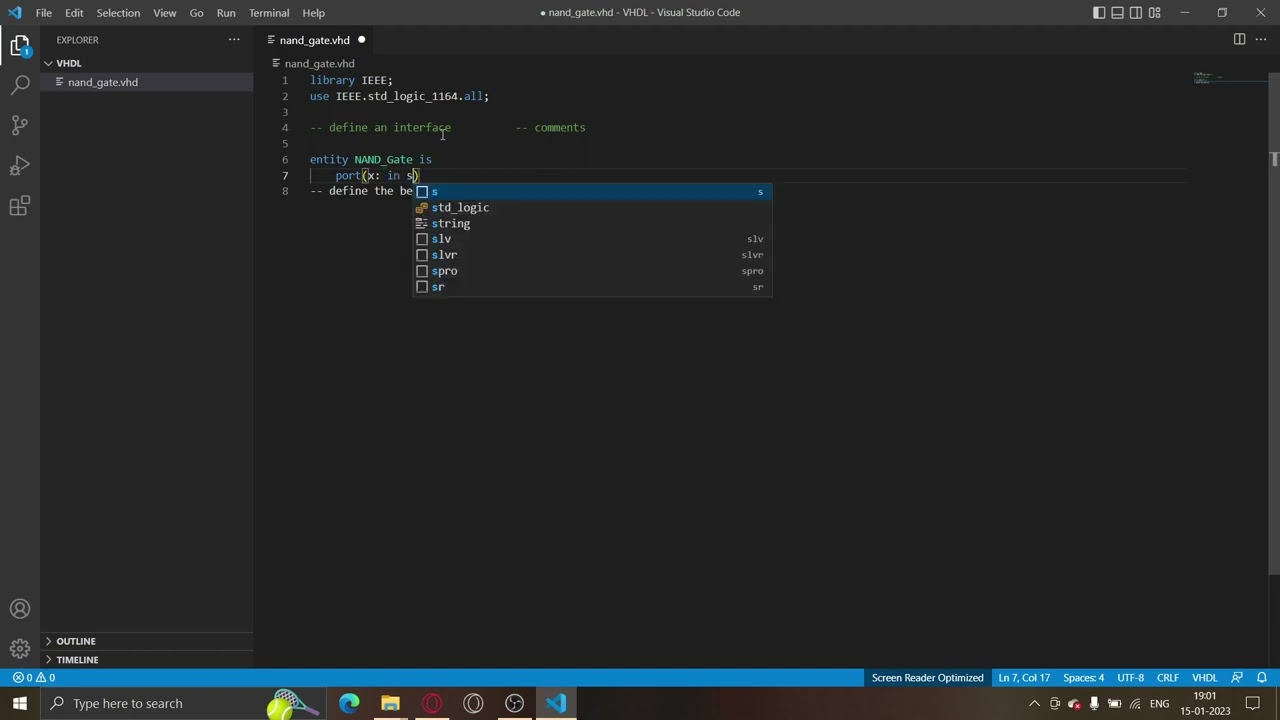Click the nand_gate.vhd breadcrumb
The height and width of the screenshot is (720, 1280).
319,63
